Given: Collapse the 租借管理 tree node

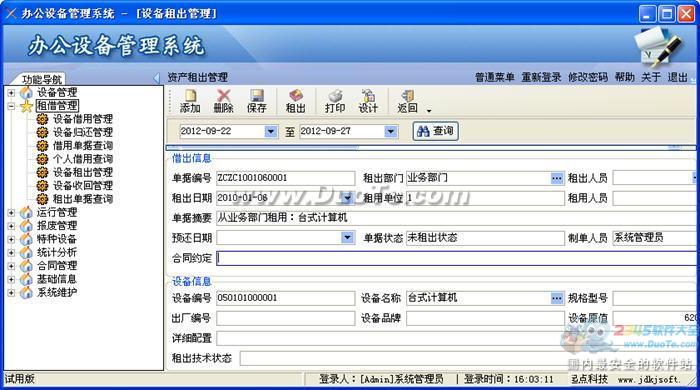Looking at the screenshot, I should point(11,106).
